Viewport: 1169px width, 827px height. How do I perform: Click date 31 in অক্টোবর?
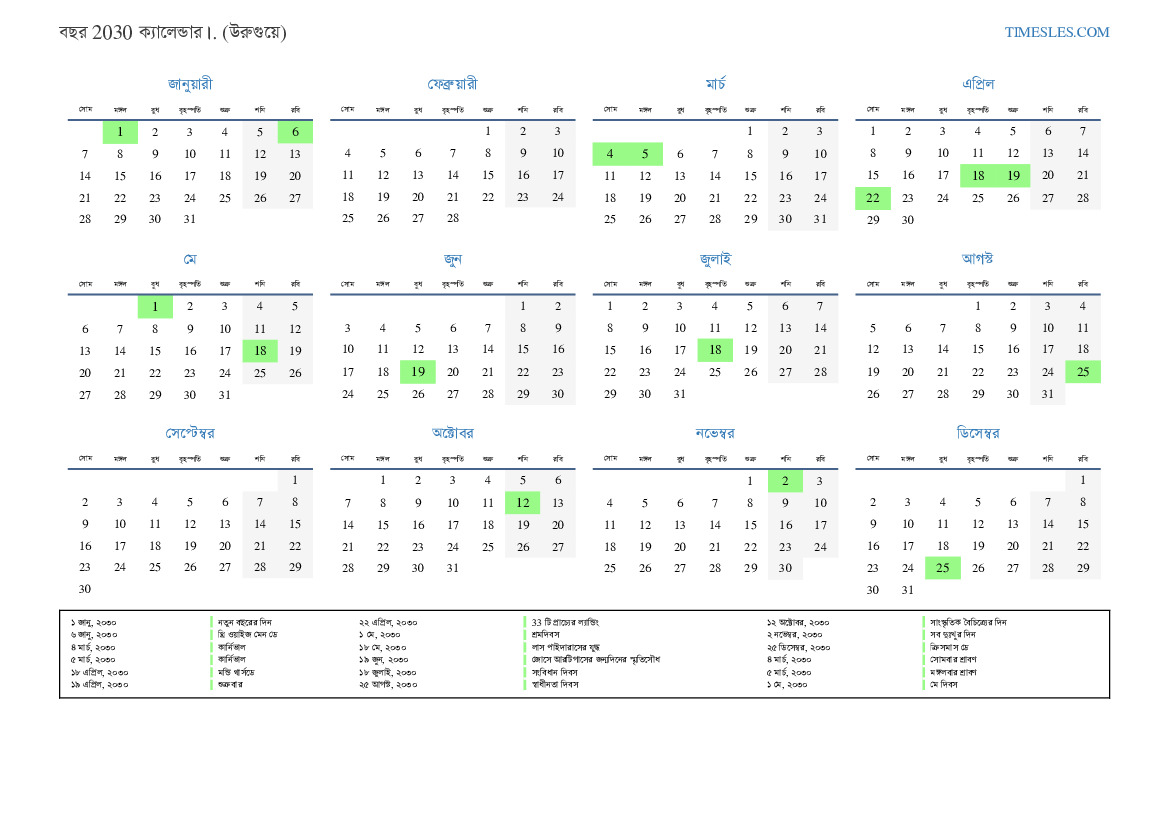point(453,568)
